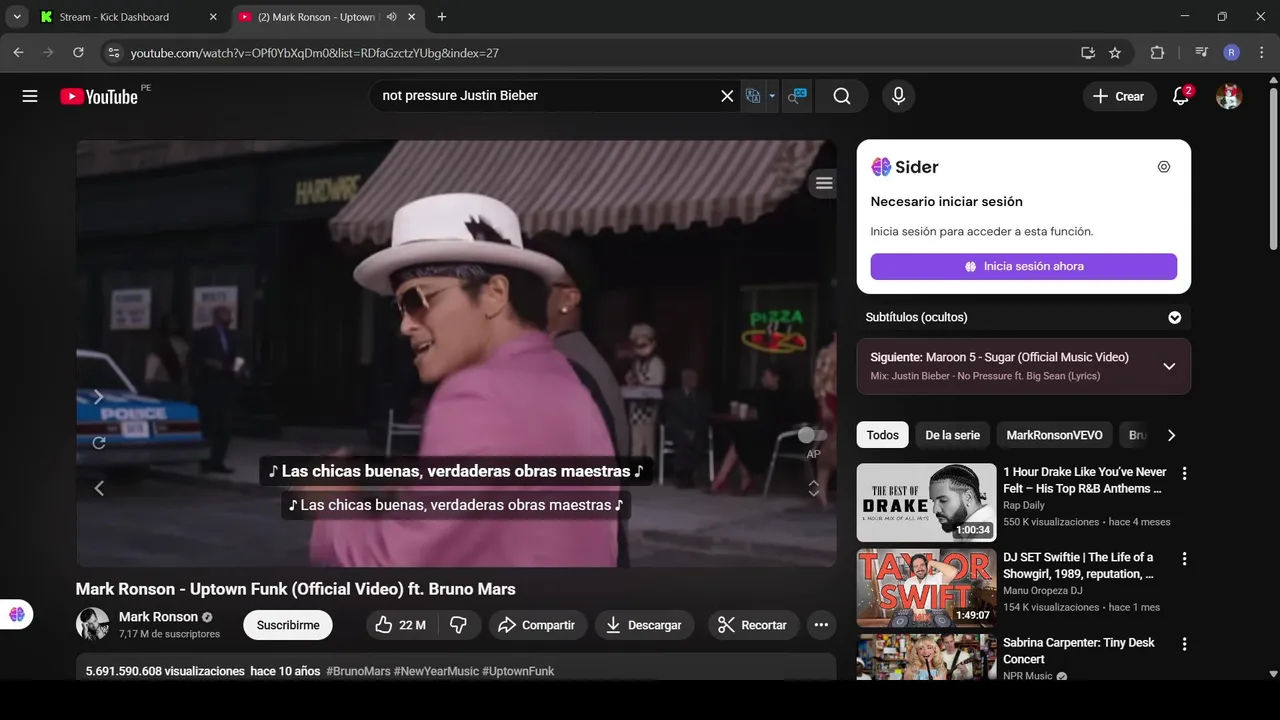Go back in browser

tap(19, 53)
